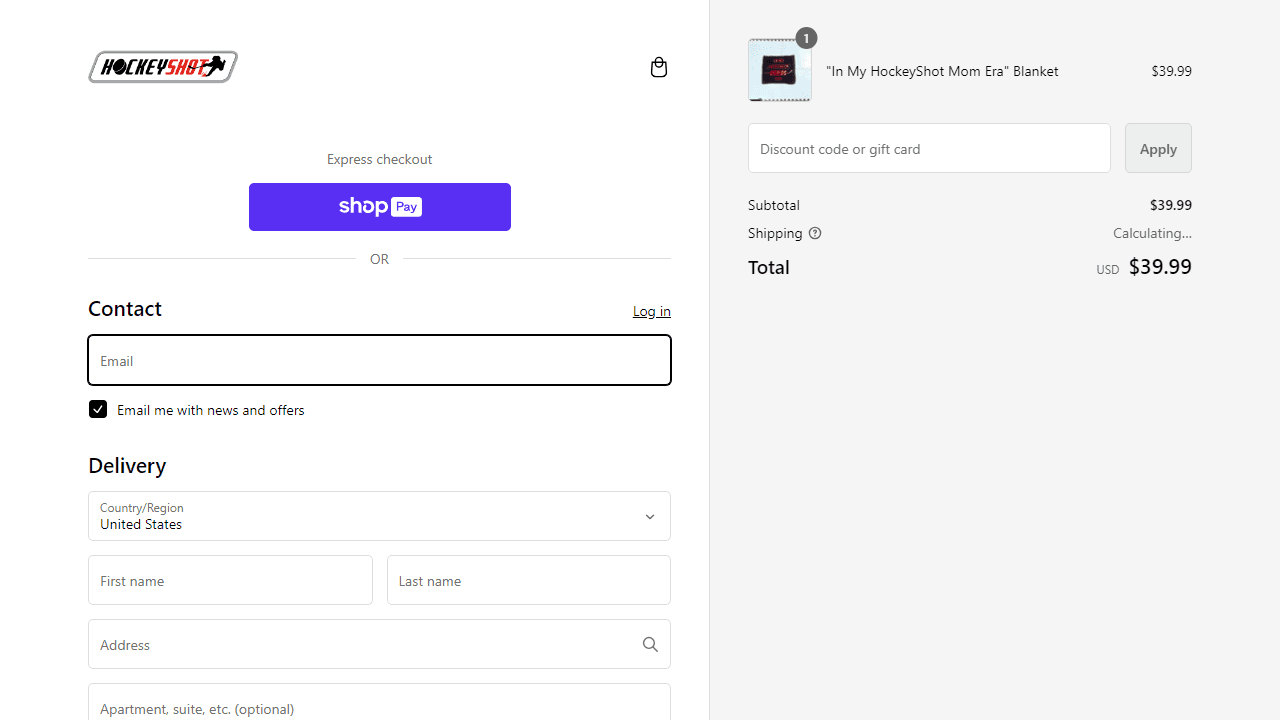Click the Last name field

[529, 580]
